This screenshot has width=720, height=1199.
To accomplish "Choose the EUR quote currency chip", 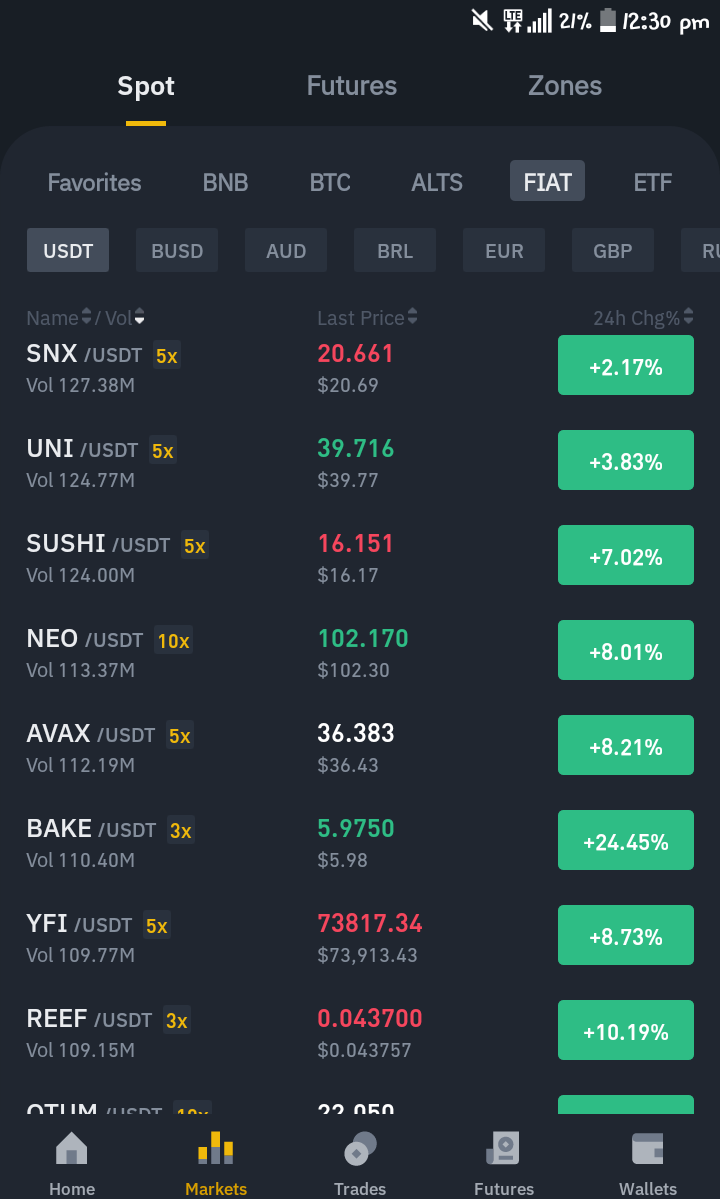I will 504,250.
